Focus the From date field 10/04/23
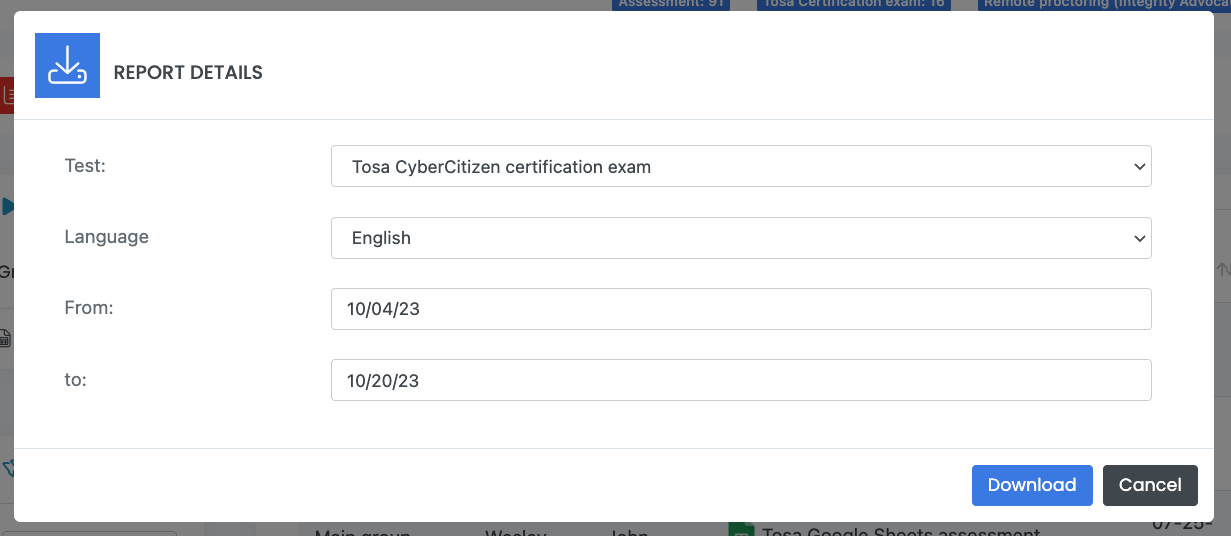The width and height of the screenshot is (1231, 536). [741, 309]
